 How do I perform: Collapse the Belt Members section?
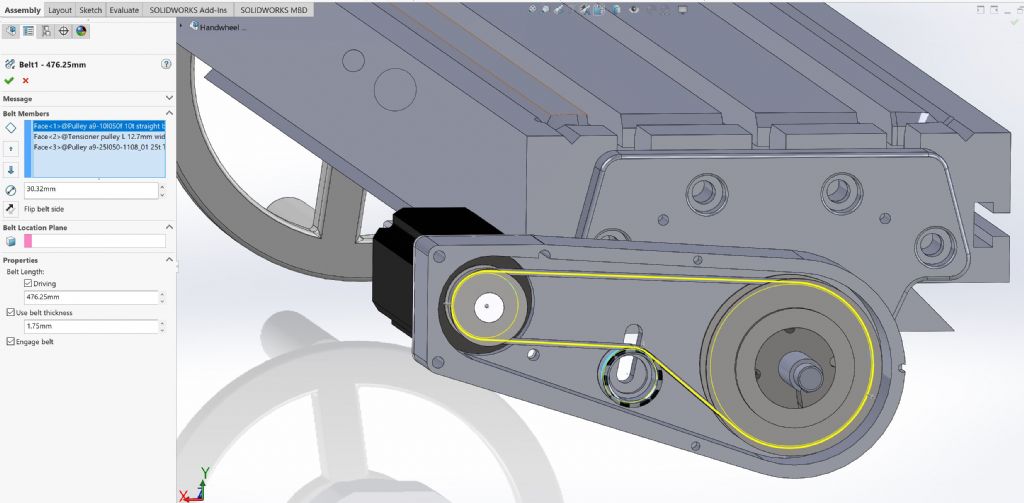tap(169, 113)
